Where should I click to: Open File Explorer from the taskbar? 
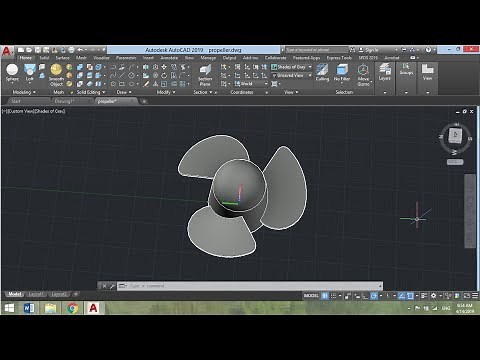[51, 308]
